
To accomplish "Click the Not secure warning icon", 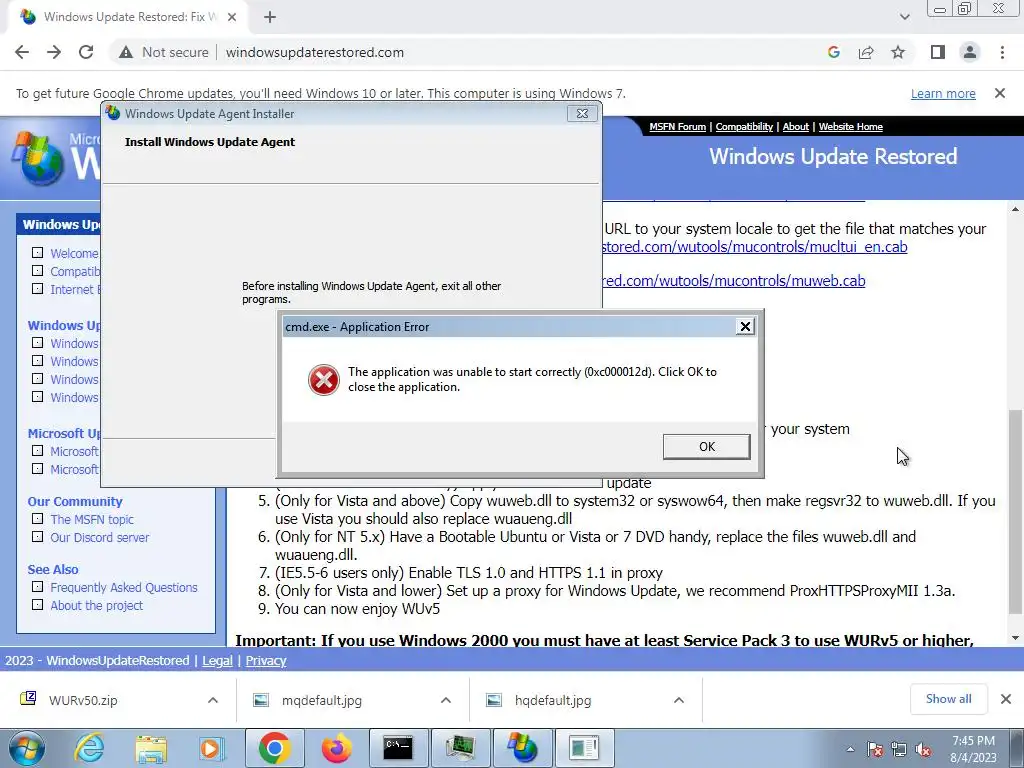I will coord(126,52).
